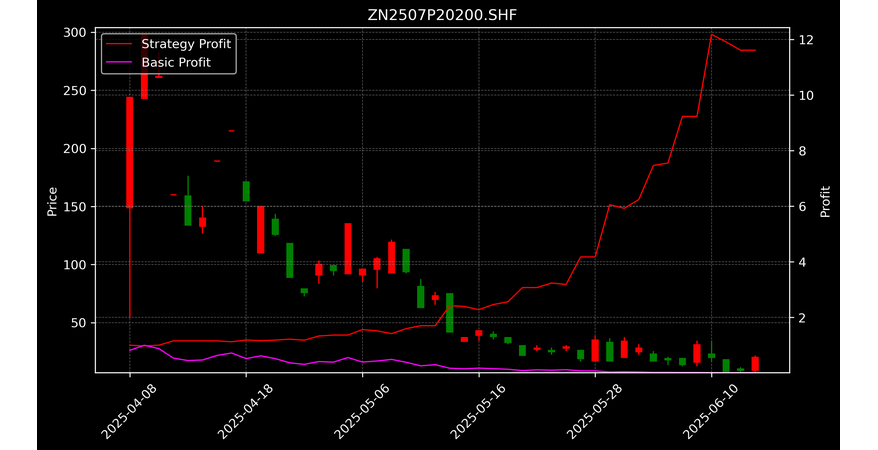Click the 2 profit tick label
The height and width of the screenshot is (450, 878).
(x=802, y=318)
